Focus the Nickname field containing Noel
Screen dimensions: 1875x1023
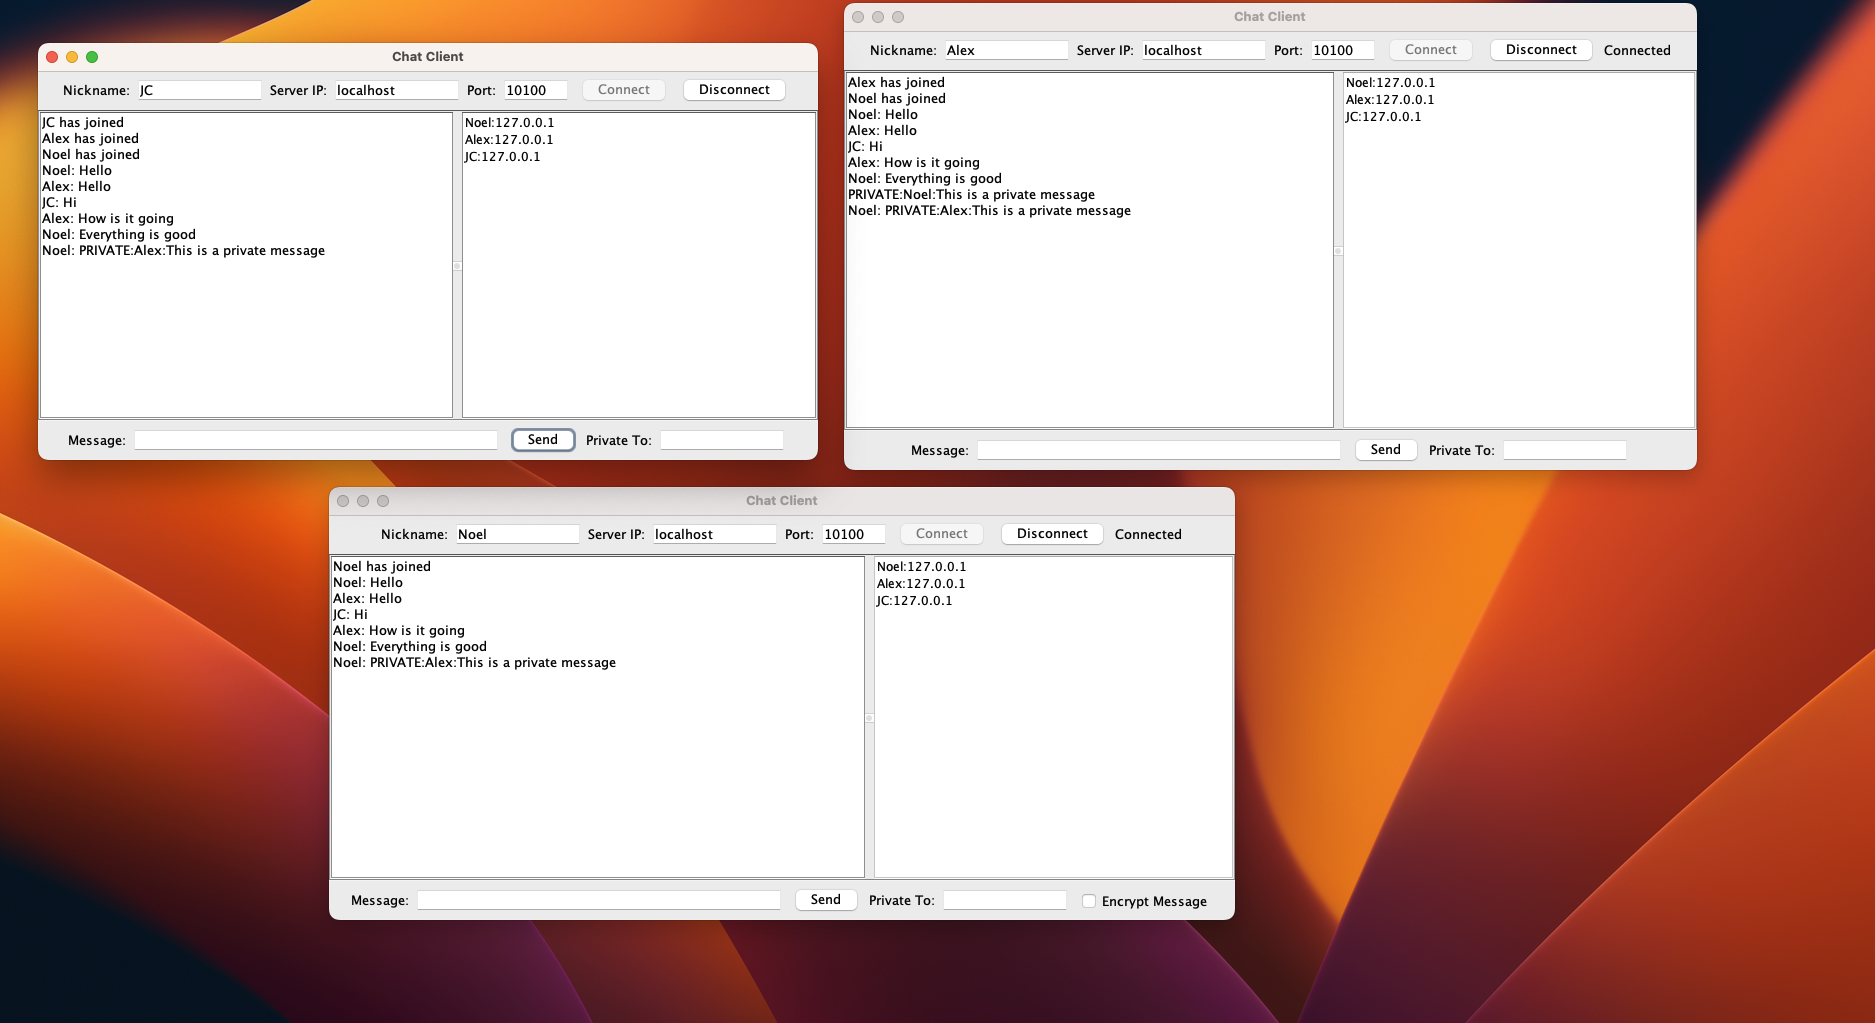pos(517,534)
